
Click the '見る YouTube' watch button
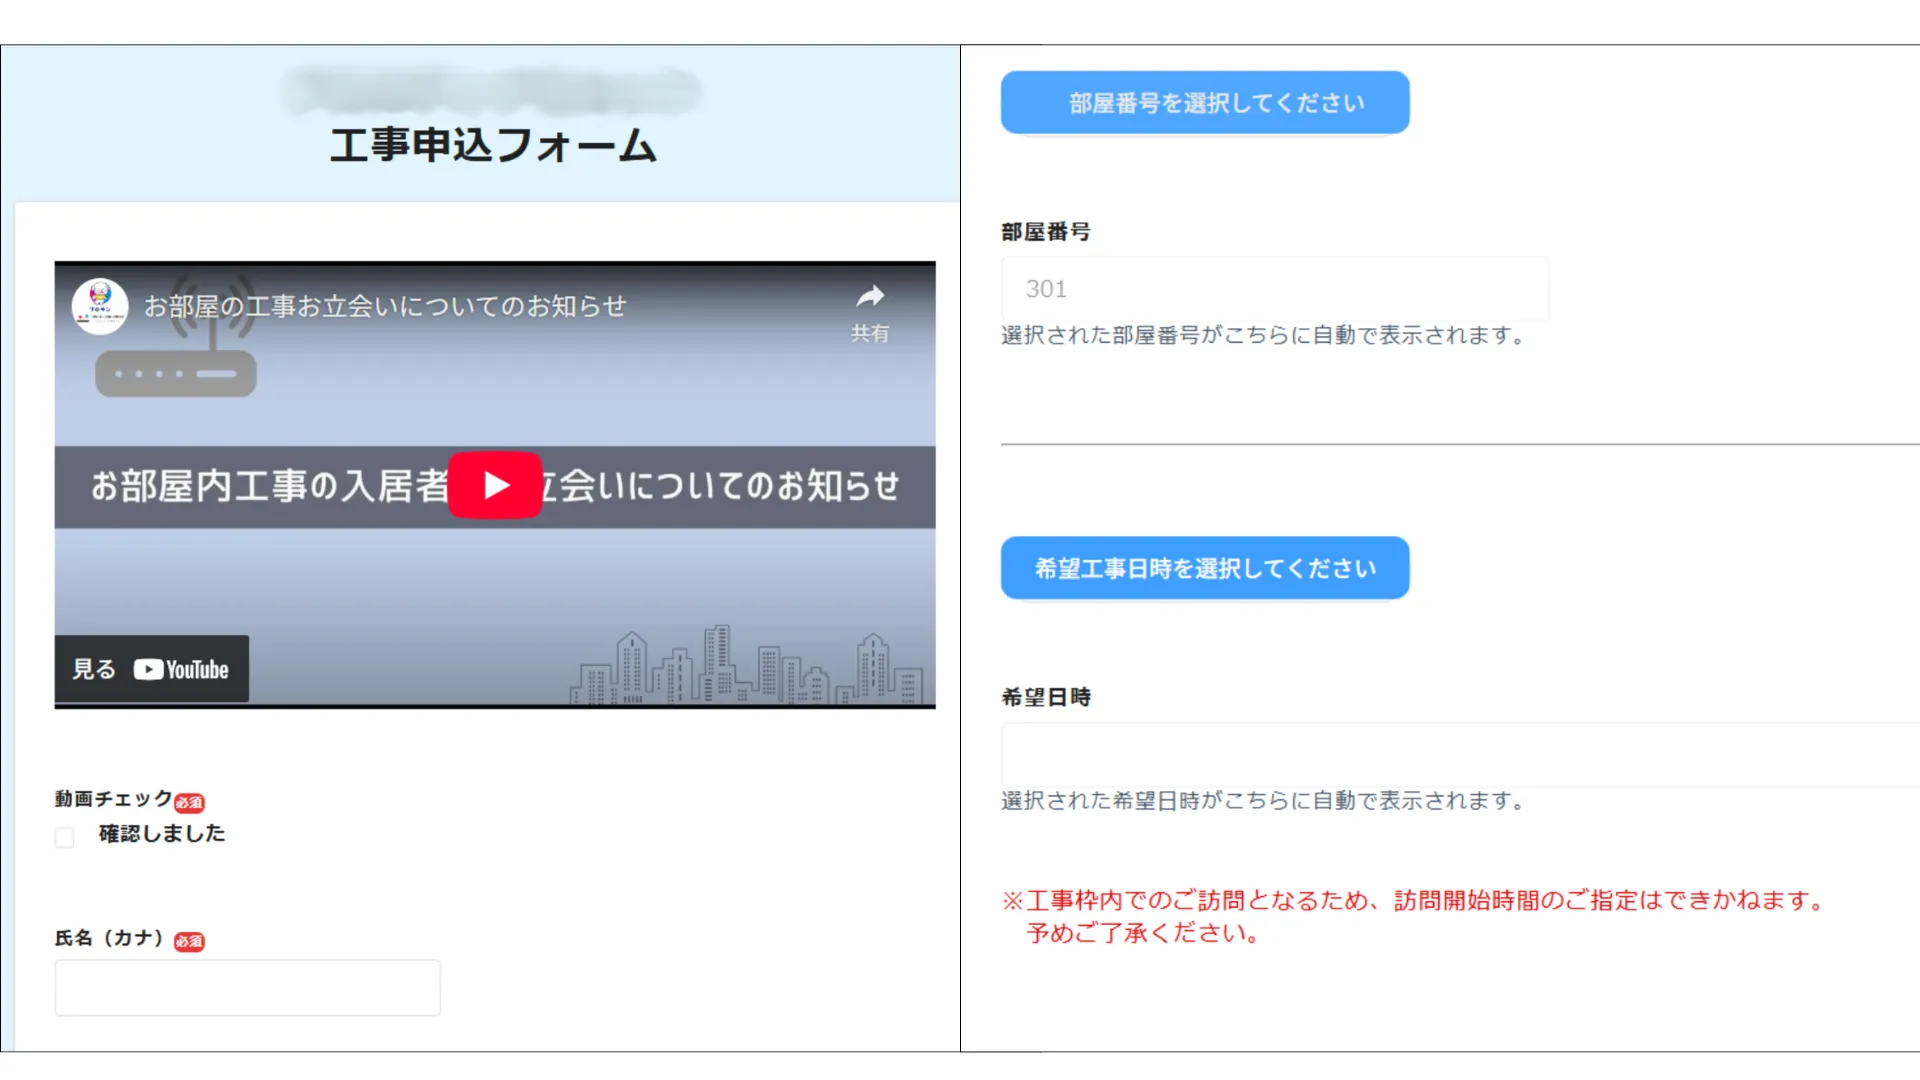pyautogui.click(x=151, y=669)
